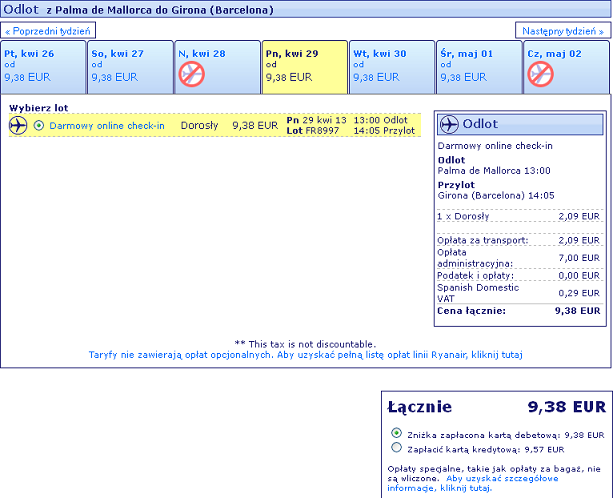Select the Darmowy online check-in flight radio
The image size is (613, 498).
tap(39, 125)
